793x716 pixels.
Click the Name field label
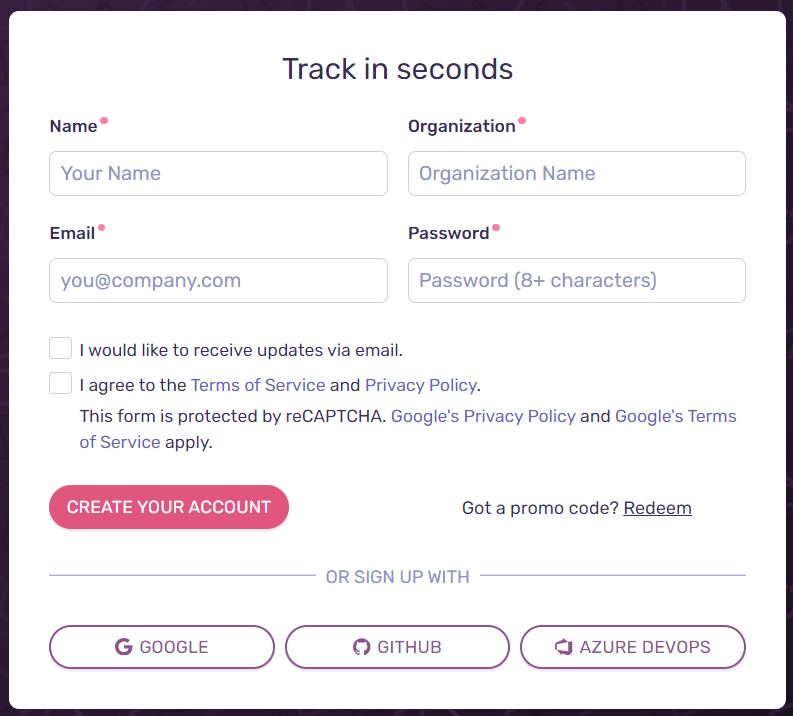[73, 126]
